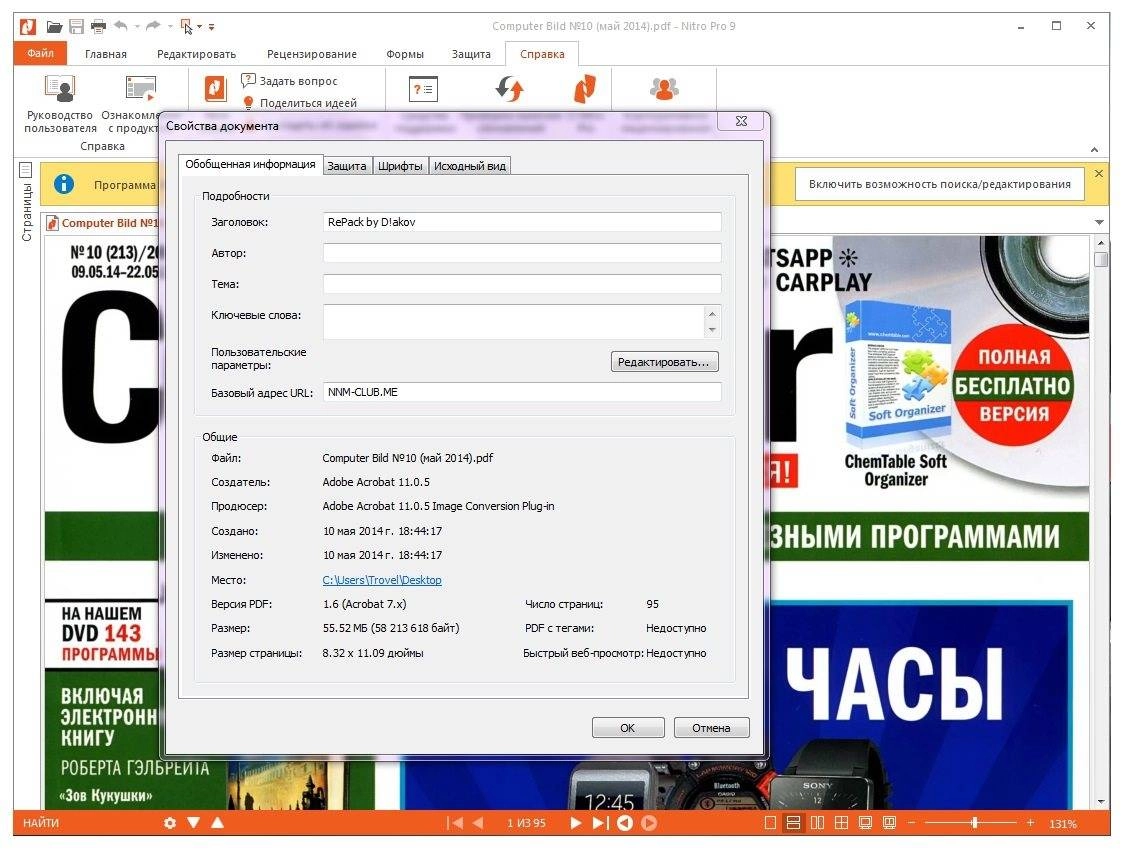The image size is (1128, 855).
Task: Confirm the dialog with OK
Action: coord(627,728)
